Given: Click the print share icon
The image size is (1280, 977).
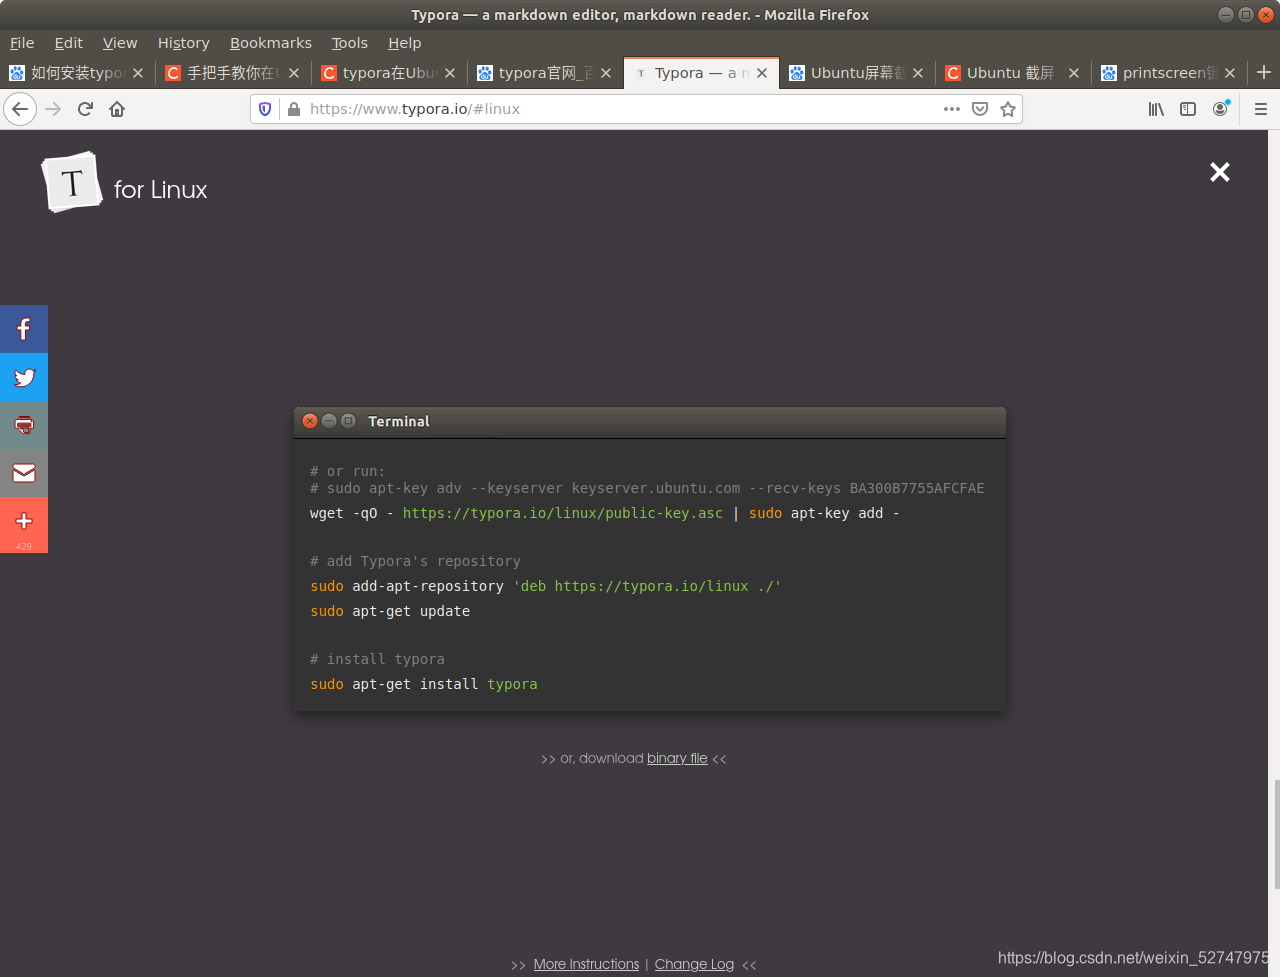Looking at the screenshot, I should coord(24,425).
